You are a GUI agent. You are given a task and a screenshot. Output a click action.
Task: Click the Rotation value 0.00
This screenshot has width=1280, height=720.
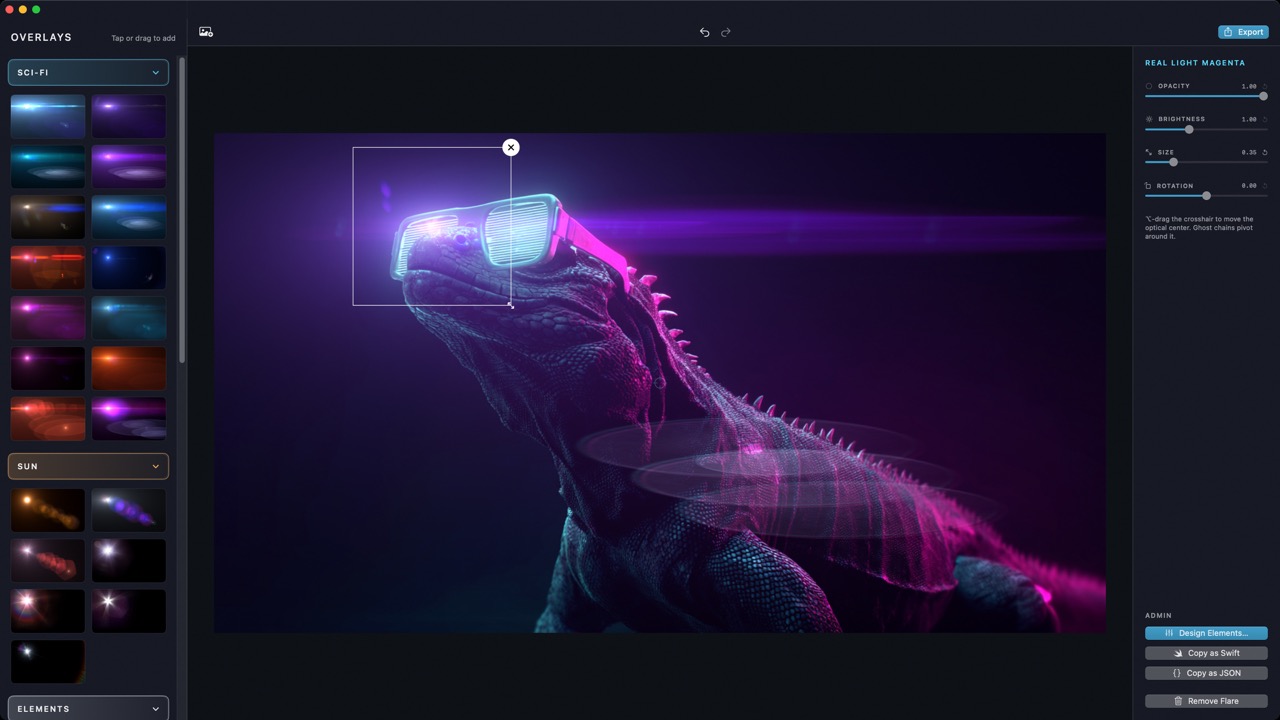1249,186
